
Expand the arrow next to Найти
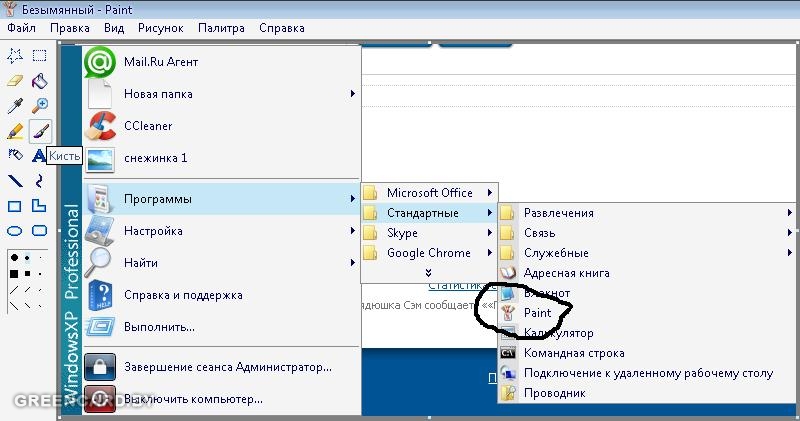point(352,263)
